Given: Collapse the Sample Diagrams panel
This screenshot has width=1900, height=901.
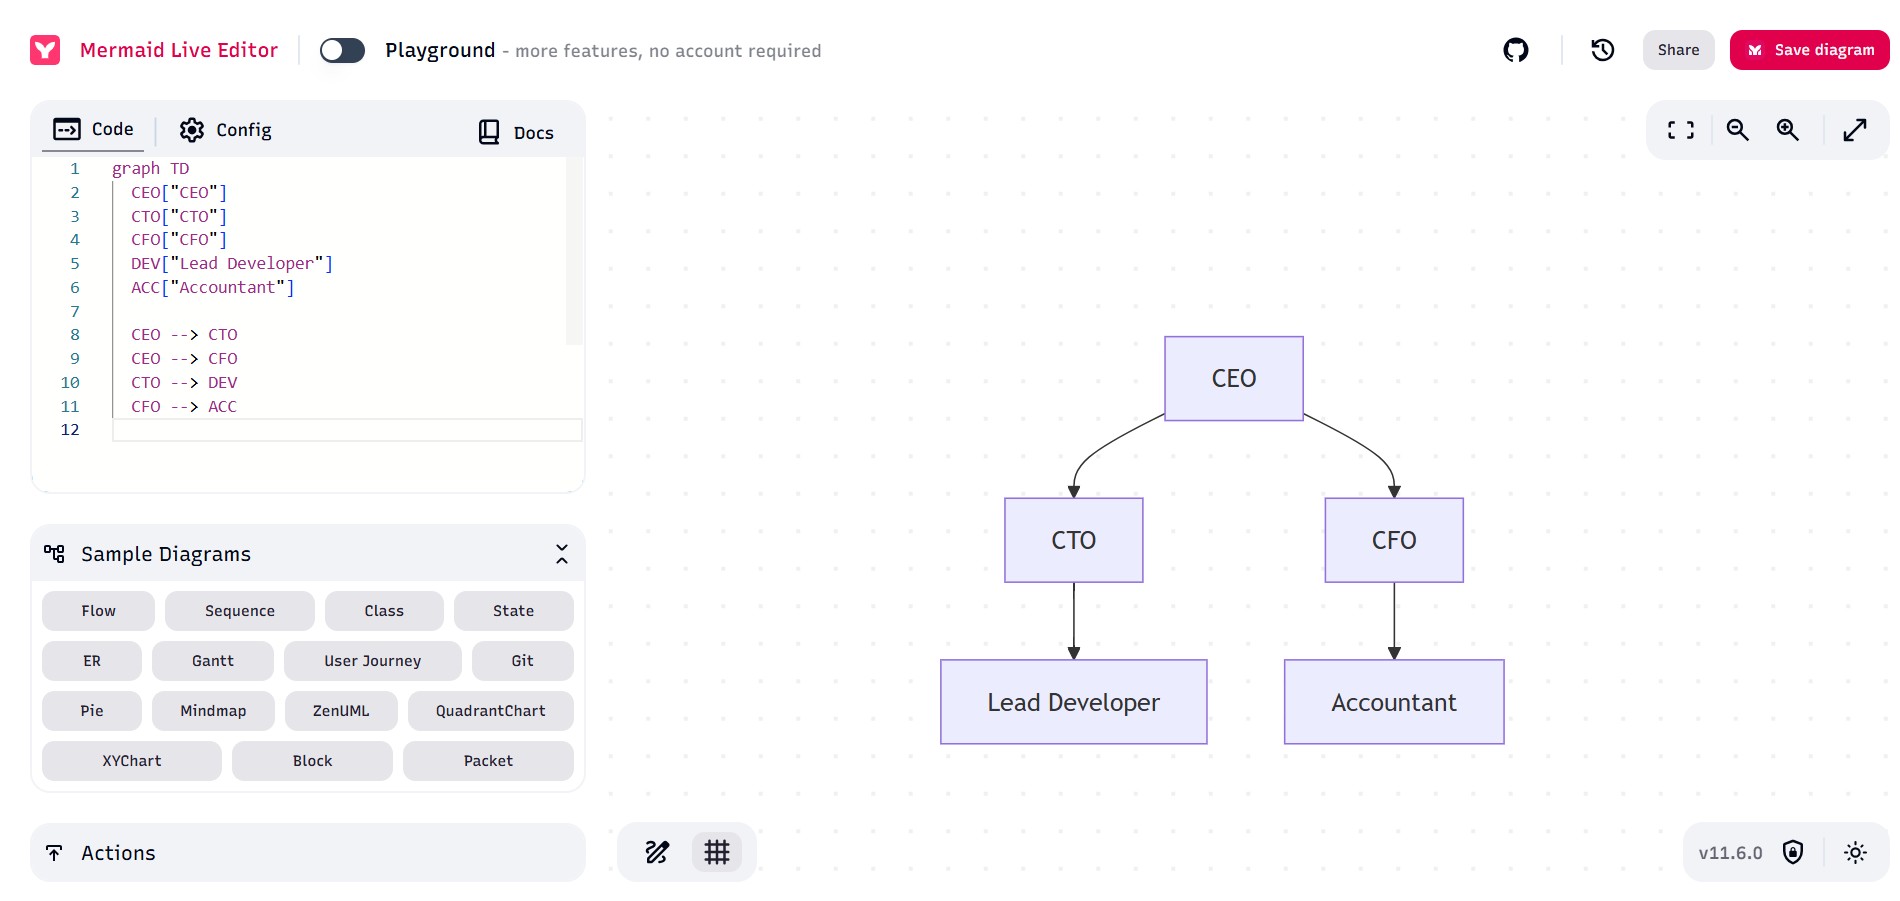Looking at the screenshot, I should (x=562, y=554).
